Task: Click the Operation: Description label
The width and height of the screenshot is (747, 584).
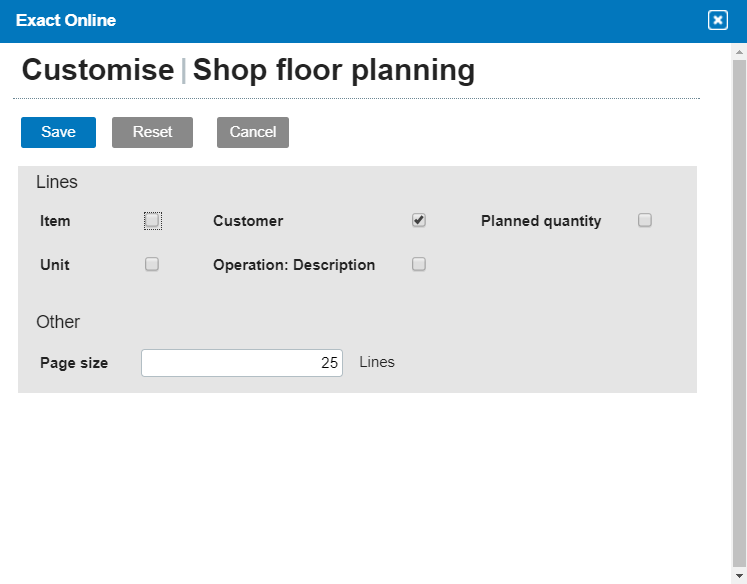Action: (294, 265)
